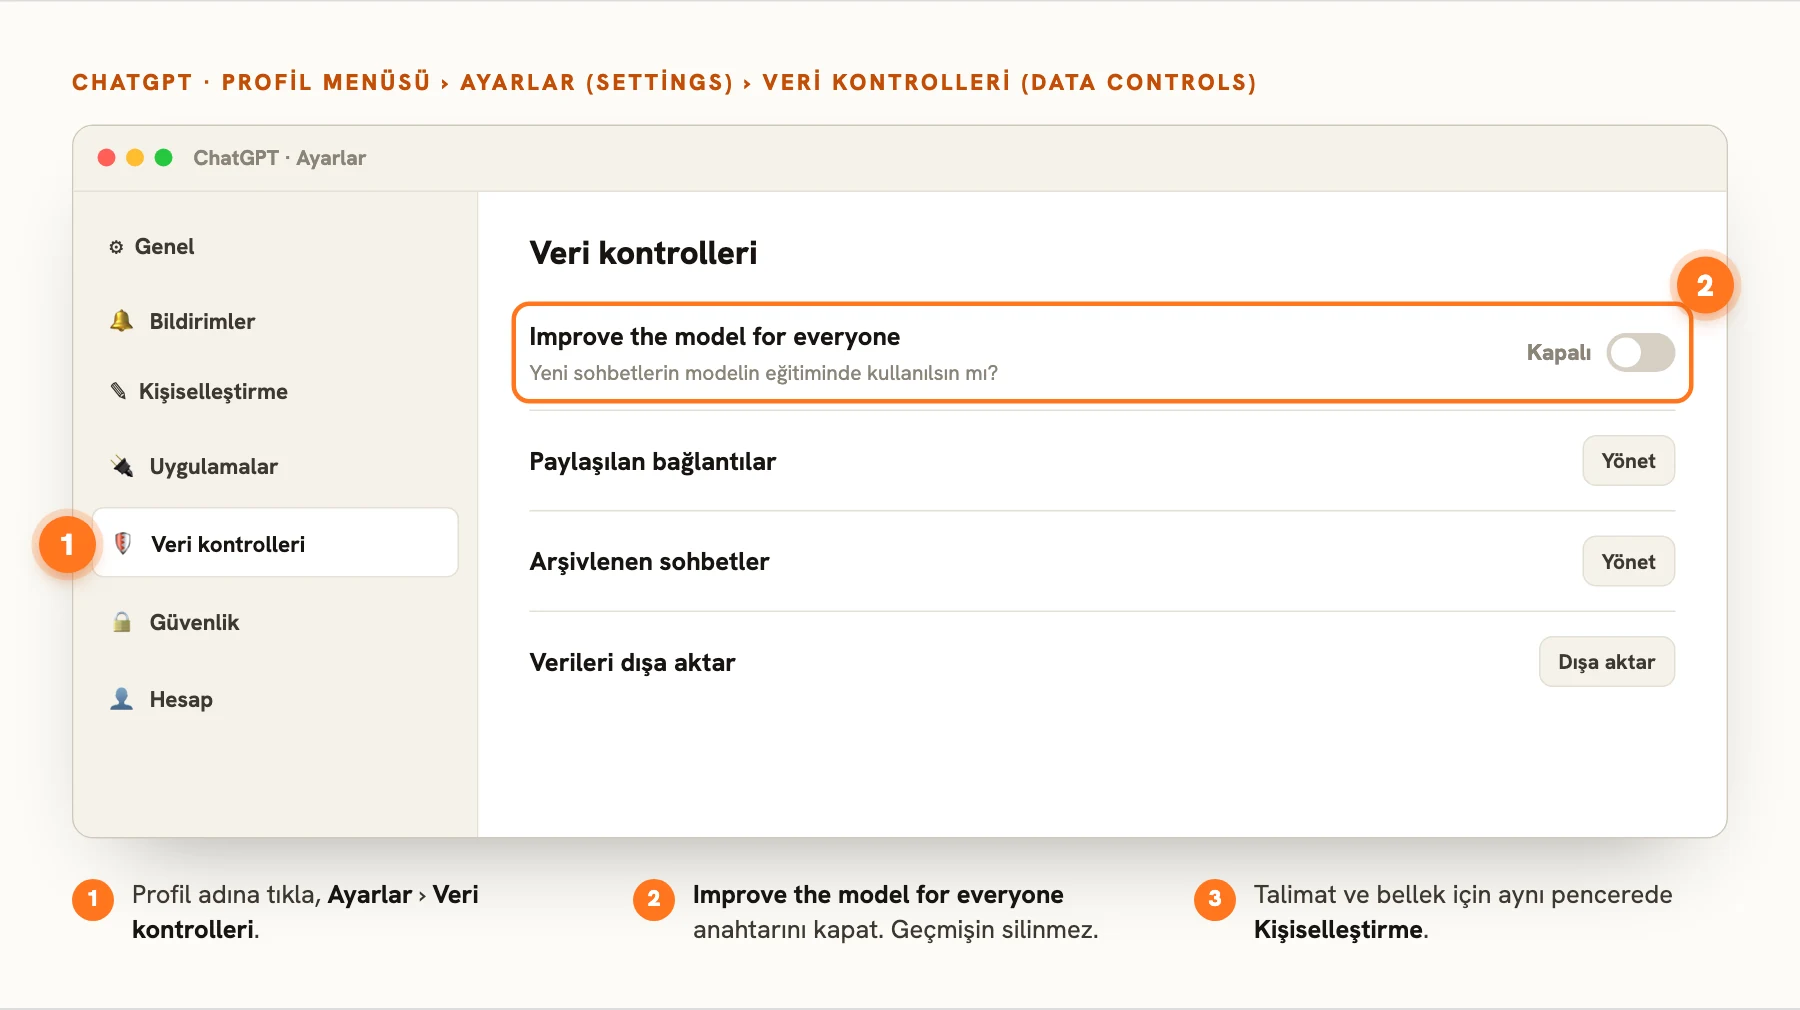Screen dimensions: 1800x1010
Task: Click the green maximize window button
Action: tap(164, 157)
